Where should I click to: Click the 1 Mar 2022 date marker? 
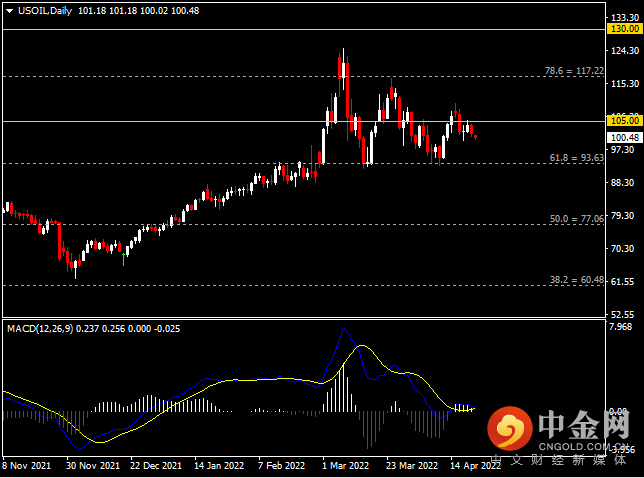[x=346, y=465]
